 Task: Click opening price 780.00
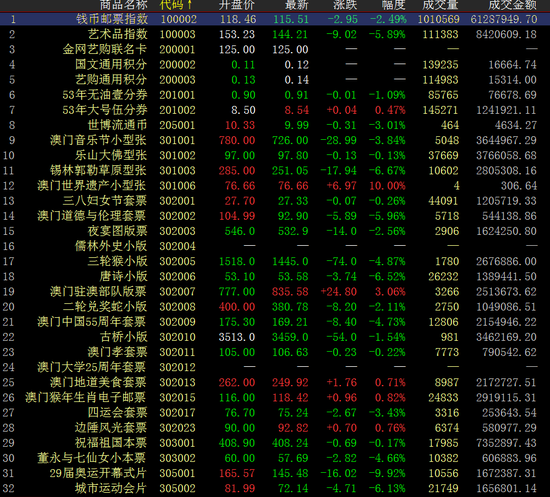click(x=237, y=140)
